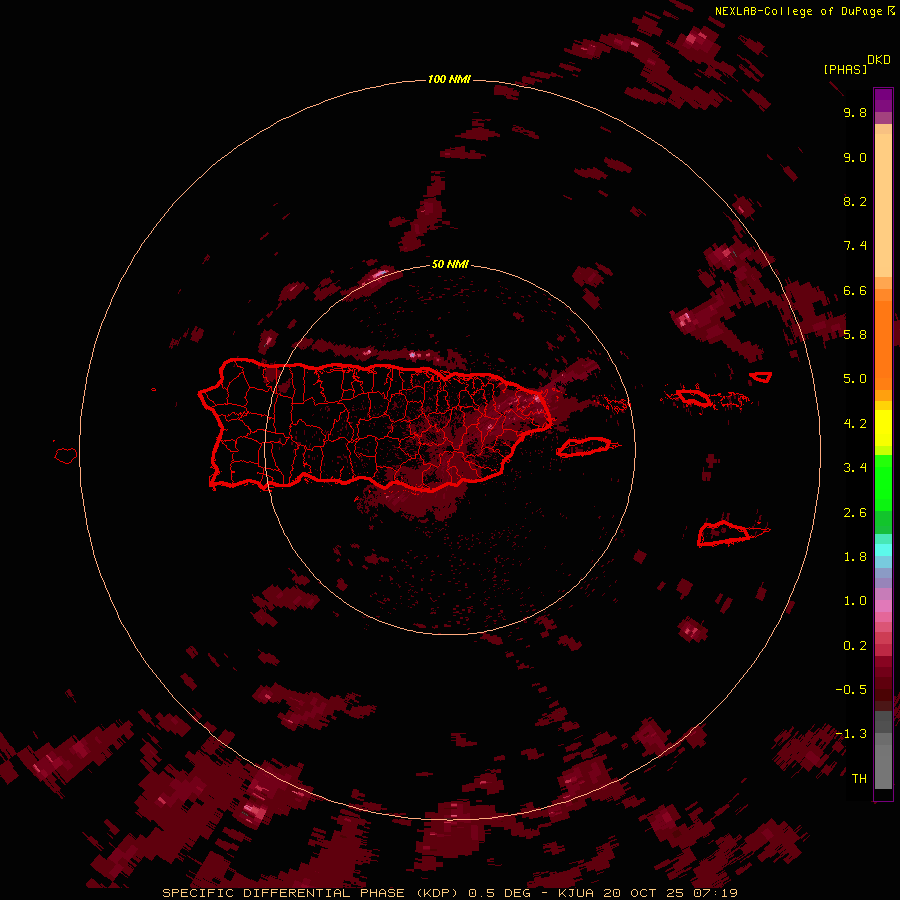Click the -0.5 color scale value
The width and height of the screenshot is (900, 900).
click(x=851, y=690)
